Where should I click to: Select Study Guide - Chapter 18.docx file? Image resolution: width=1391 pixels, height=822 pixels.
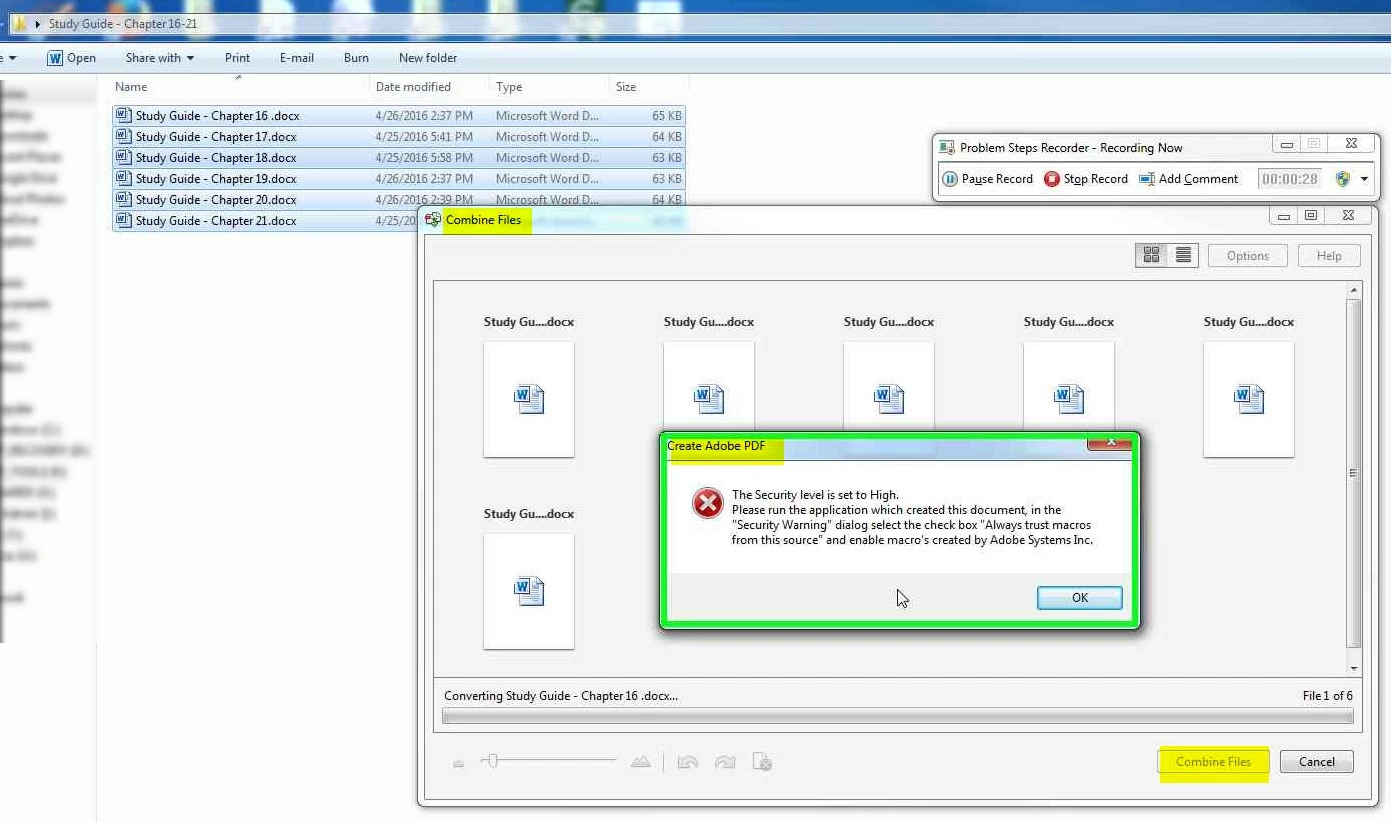point(399,158)
